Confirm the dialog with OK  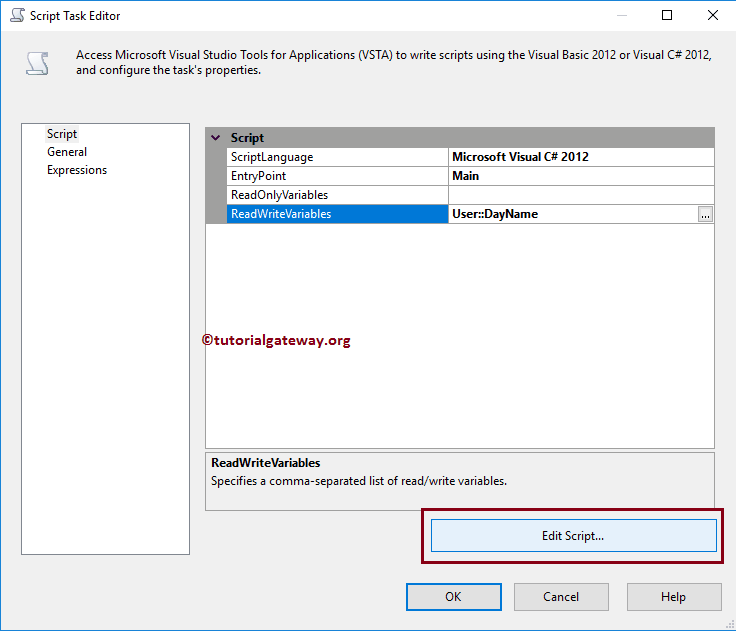453,597
